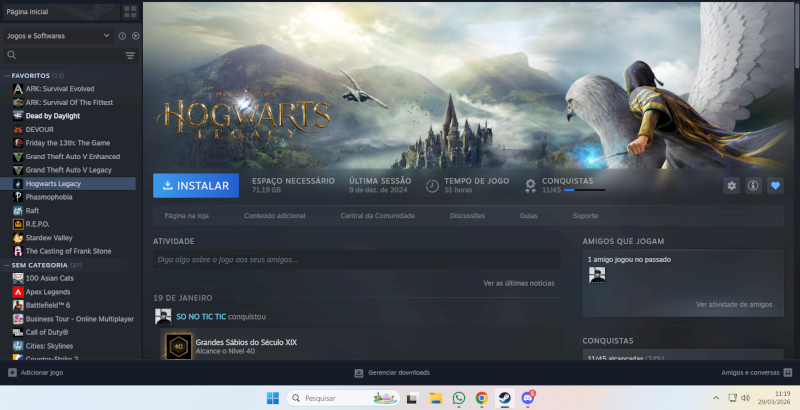800x410 pixels.
Task: Open Conteúdo adicional tab
Action: click(x=274, y=216)
